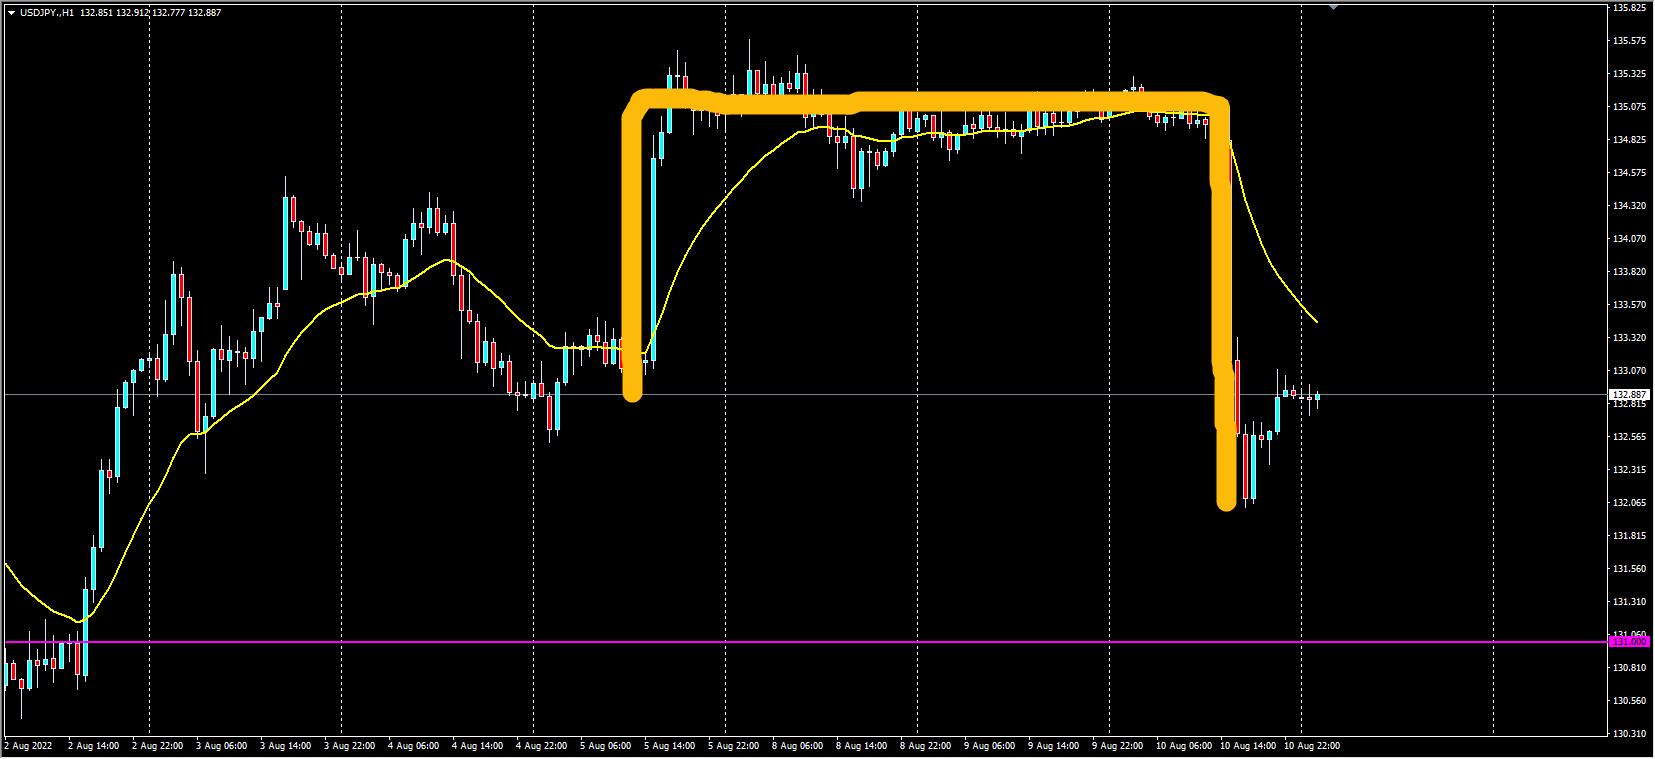
Task: Click the 133.570 price axis label
Action: (1630, 305)
